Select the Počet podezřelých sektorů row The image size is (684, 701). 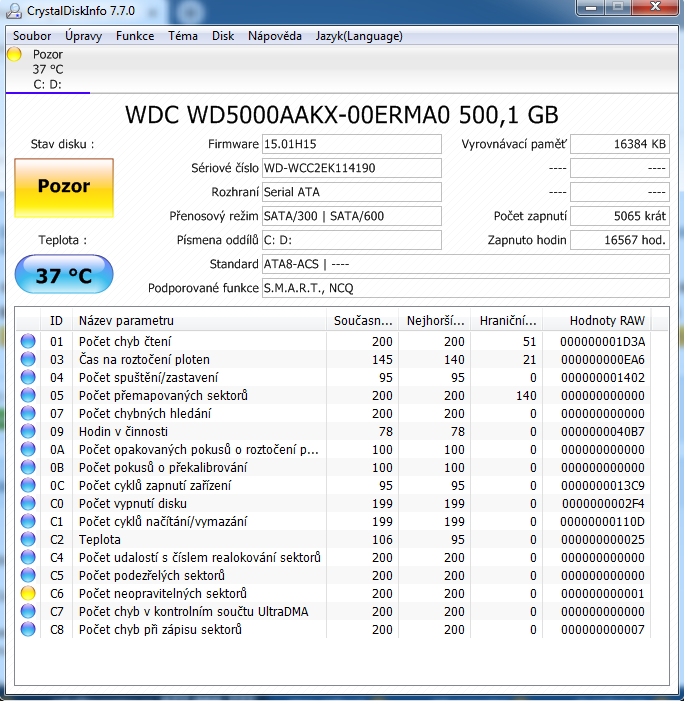200,575
